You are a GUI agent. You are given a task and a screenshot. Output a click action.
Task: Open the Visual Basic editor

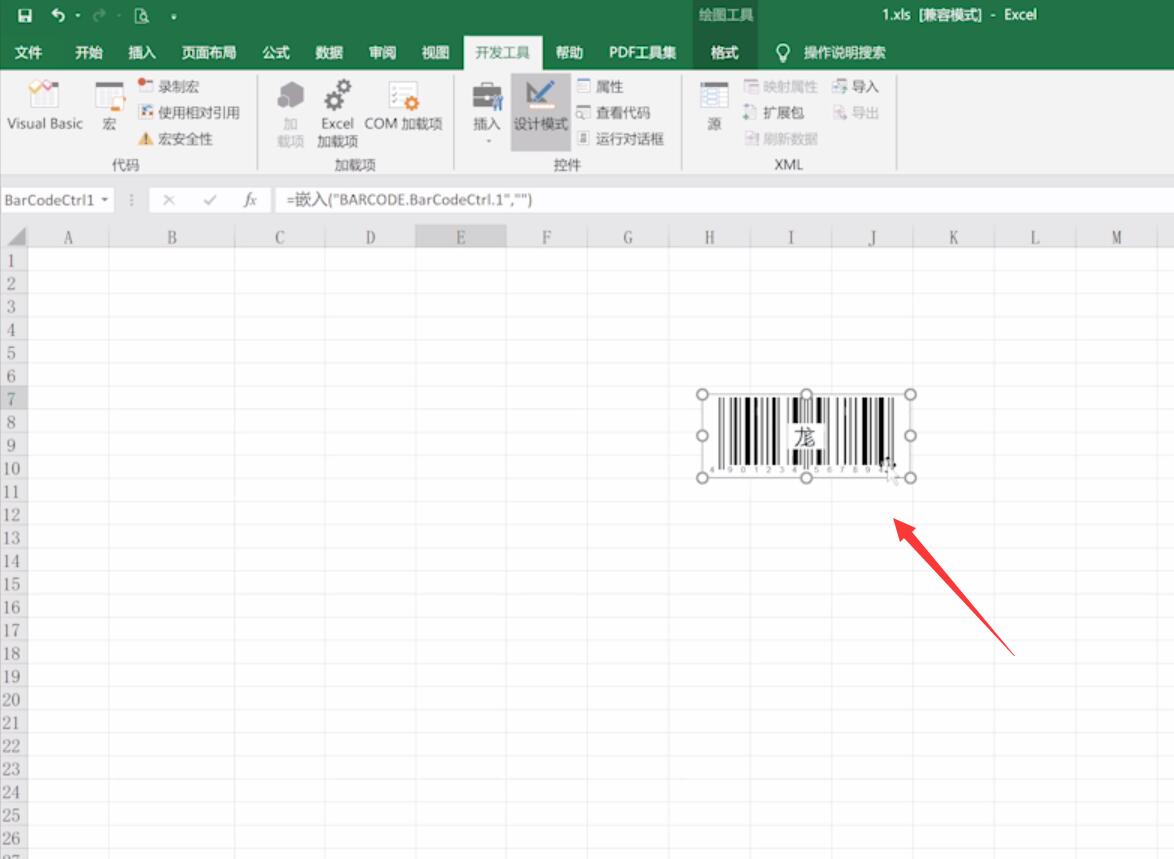(44, 106)
